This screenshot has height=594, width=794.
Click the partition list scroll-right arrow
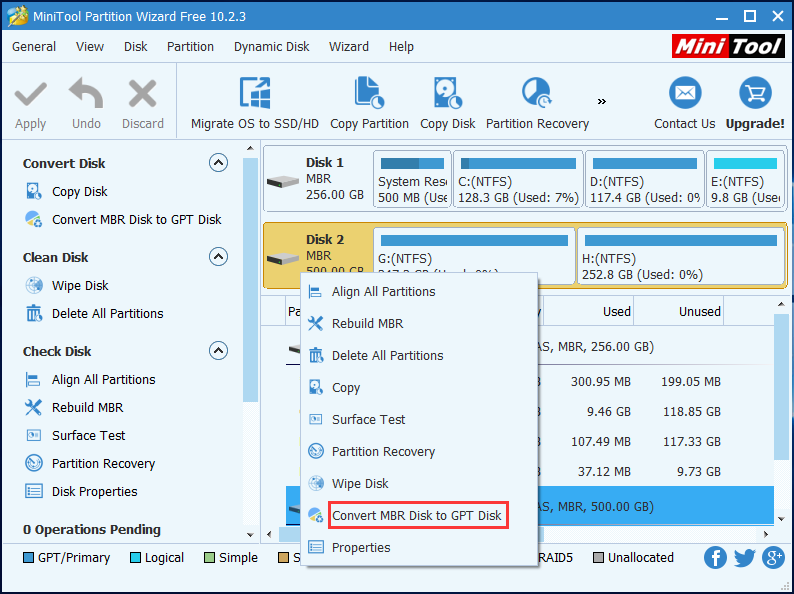(766, 534)
